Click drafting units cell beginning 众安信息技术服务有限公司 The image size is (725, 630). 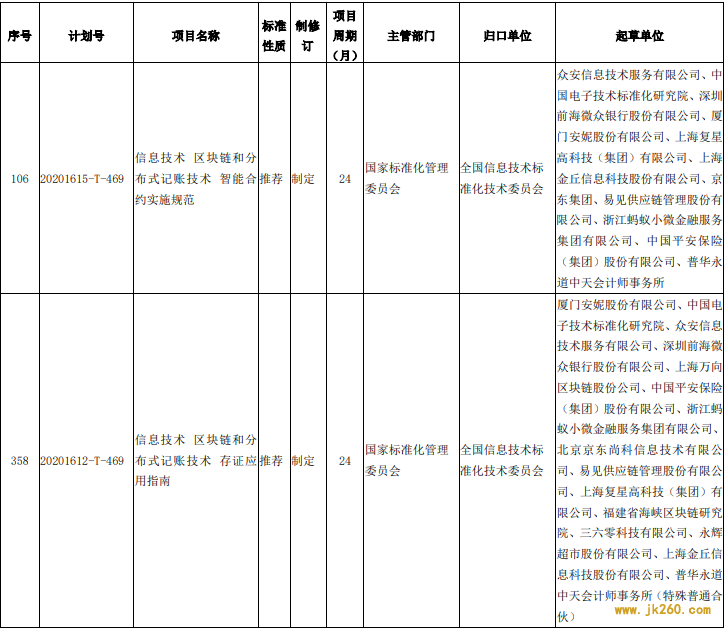tap(639, 178)
